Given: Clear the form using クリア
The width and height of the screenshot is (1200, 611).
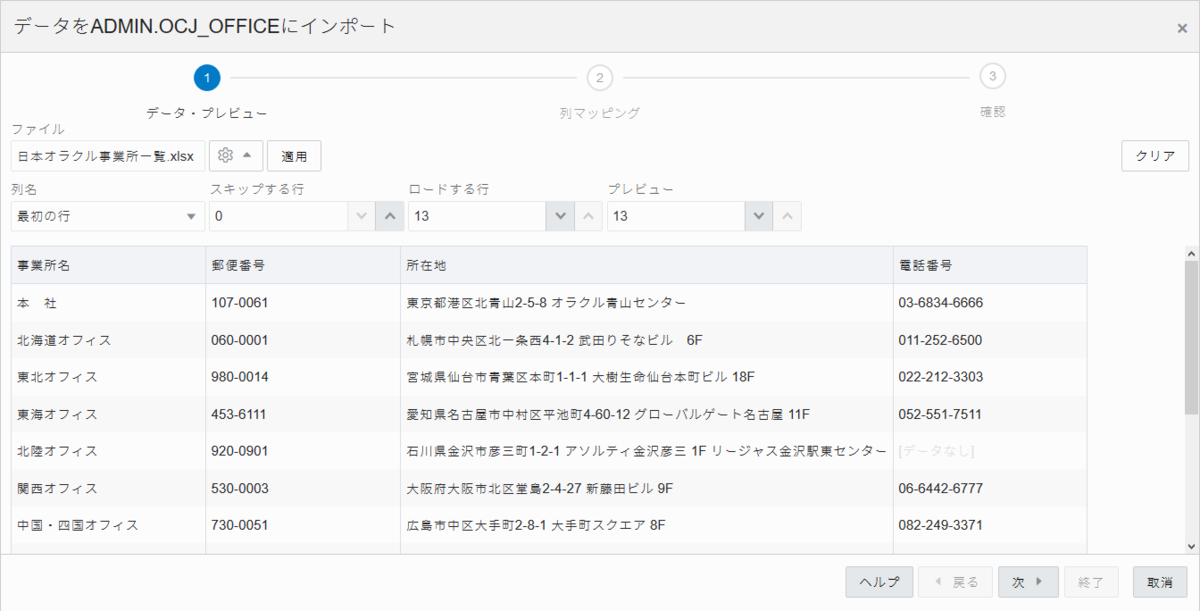Looking at the screenshot, I should click(x=1155, y=155).
